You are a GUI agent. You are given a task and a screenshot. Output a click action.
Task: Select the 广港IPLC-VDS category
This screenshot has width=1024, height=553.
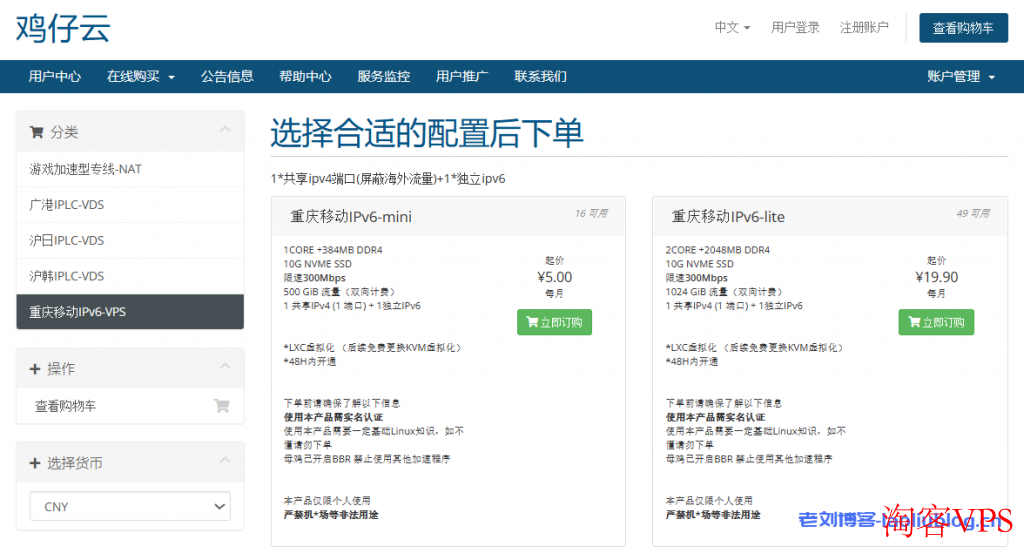click(130, 205)
